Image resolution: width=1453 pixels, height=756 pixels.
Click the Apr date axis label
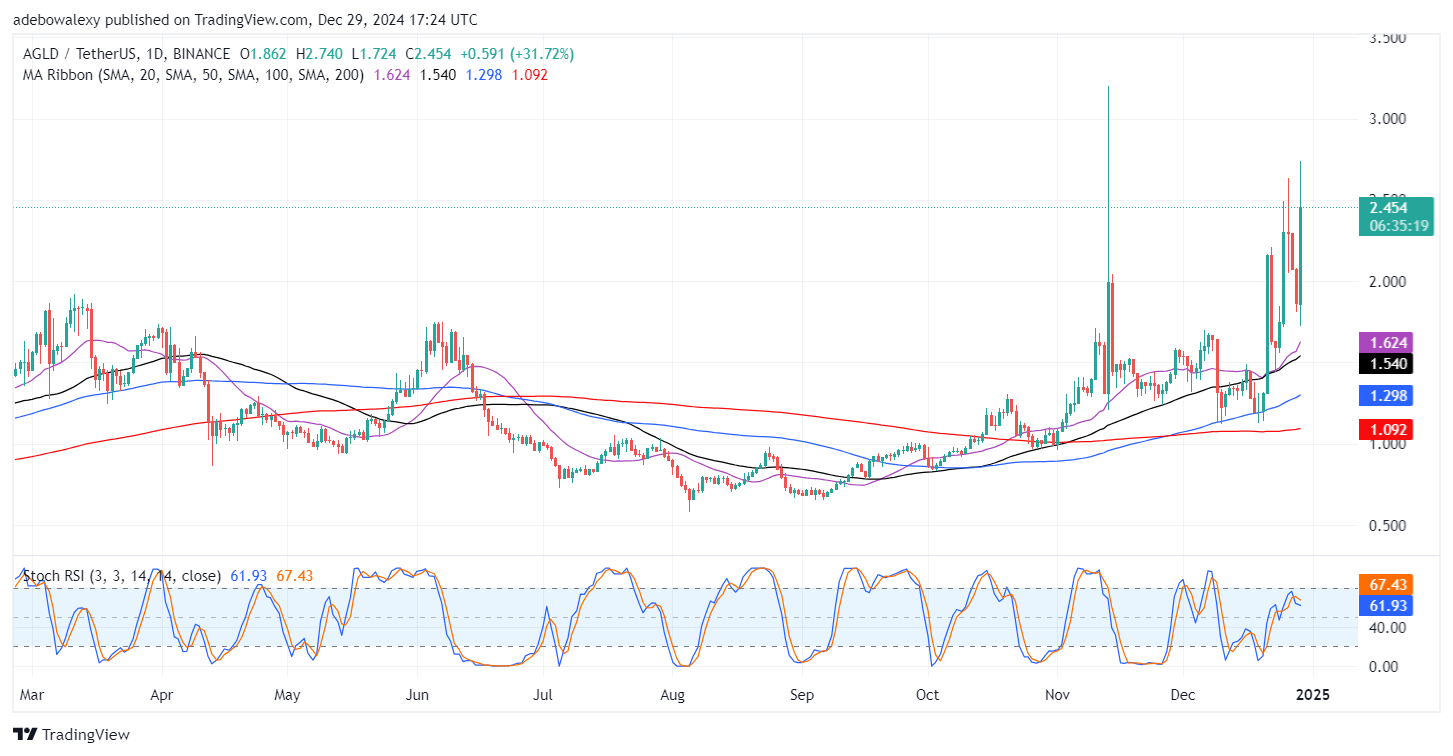pos(161,694)
